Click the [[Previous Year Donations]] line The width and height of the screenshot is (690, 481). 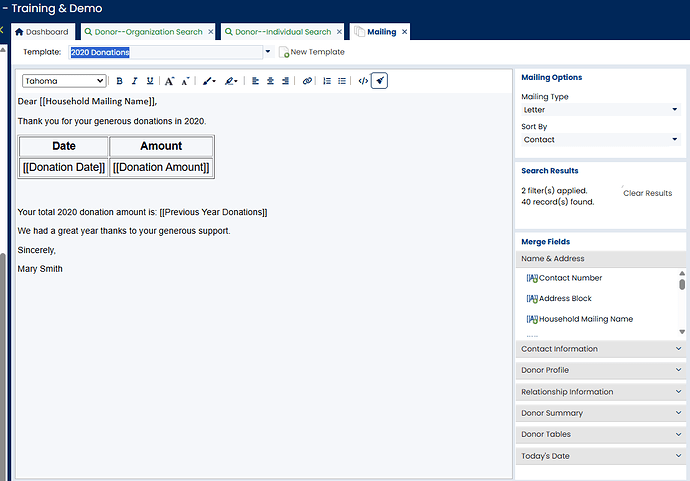pyautogui.click(x=142, y=212)
